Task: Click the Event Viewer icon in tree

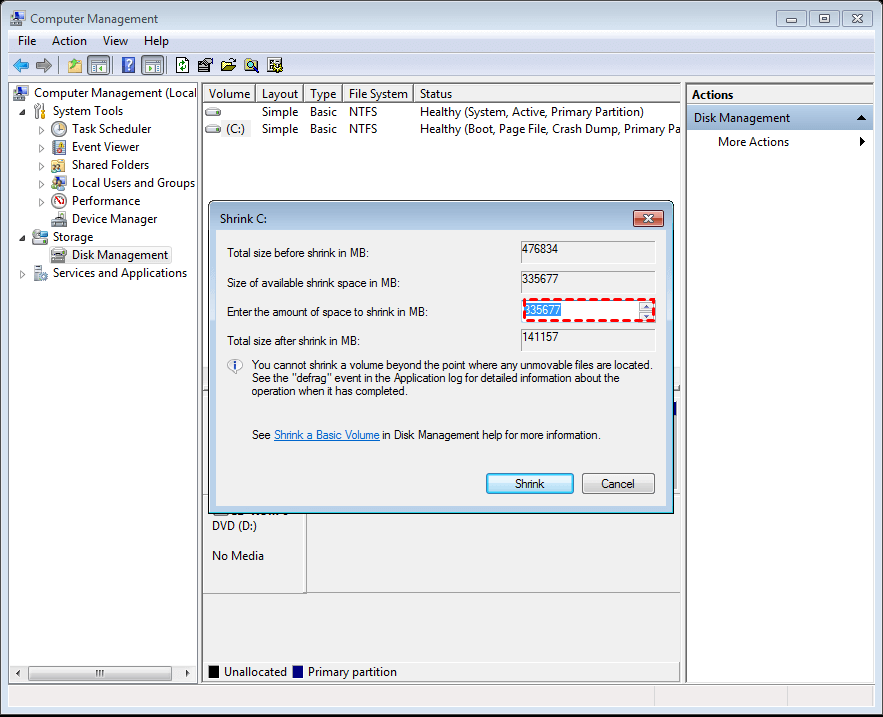Action: click(x=59, y=147)
